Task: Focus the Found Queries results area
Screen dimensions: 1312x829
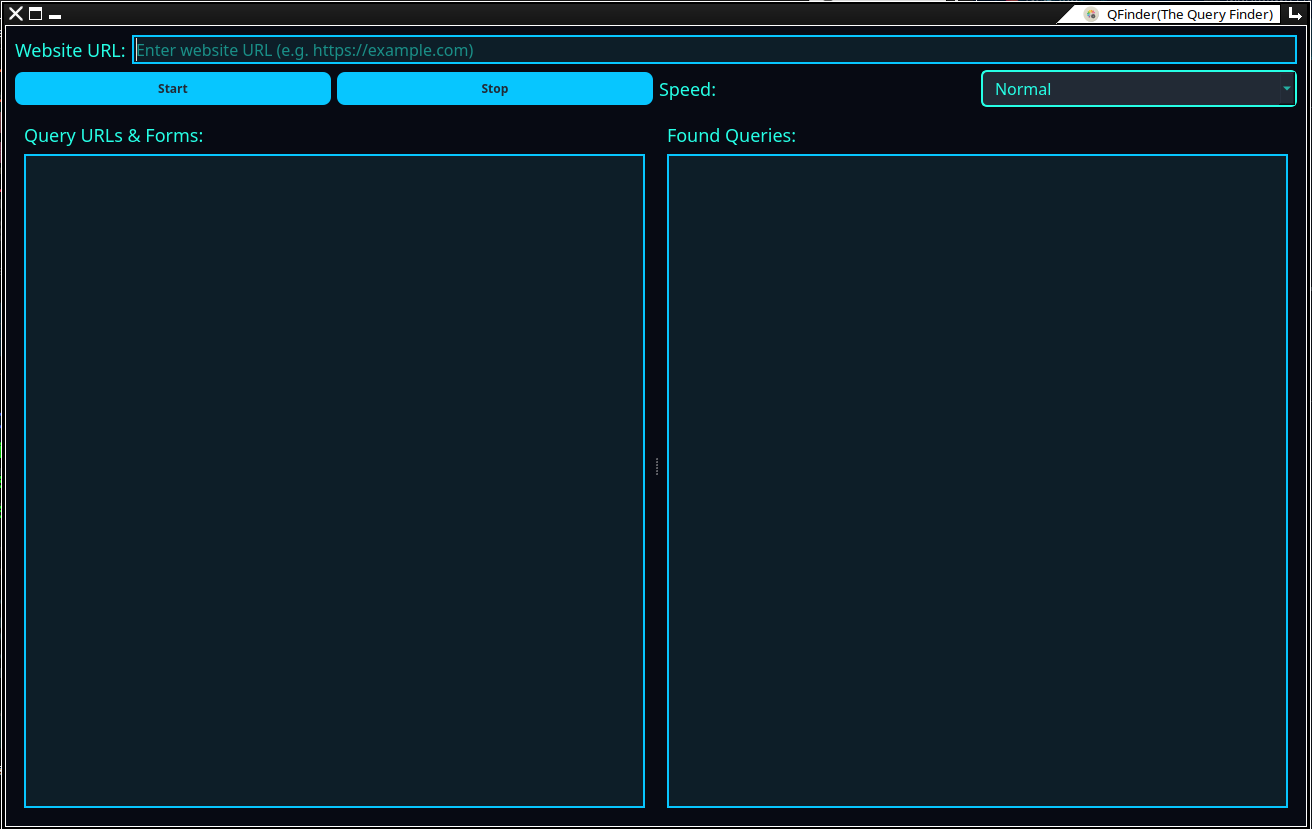Action: pos(977,481)
